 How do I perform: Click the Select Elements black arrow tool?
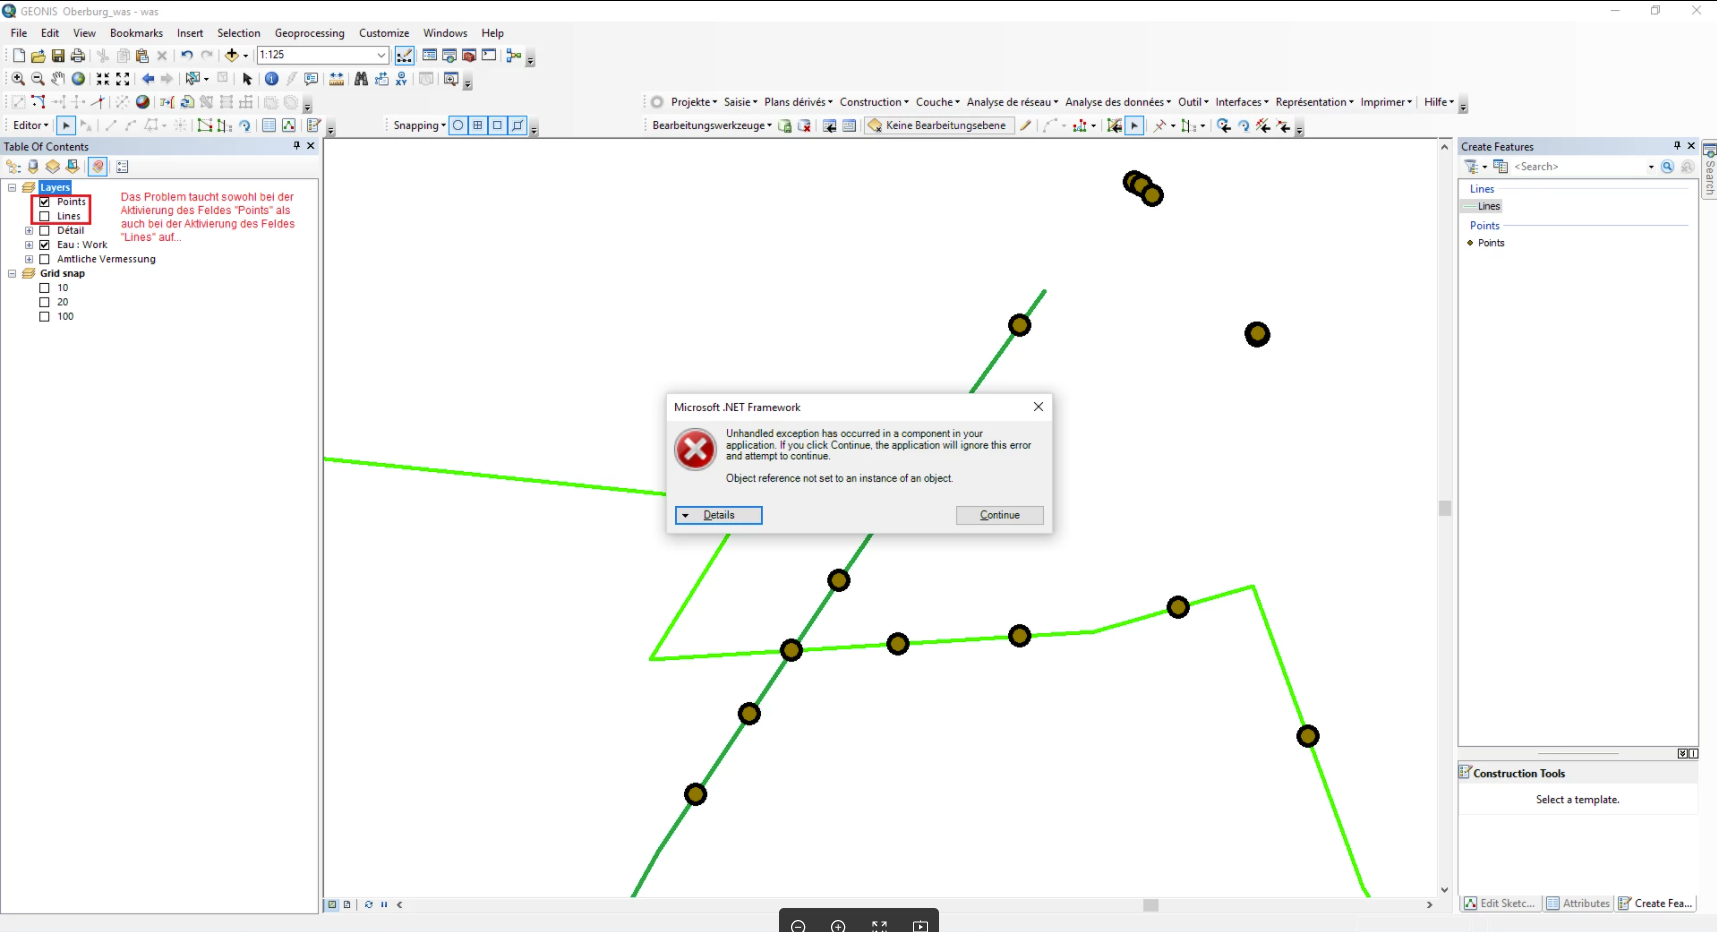(248, 78)
